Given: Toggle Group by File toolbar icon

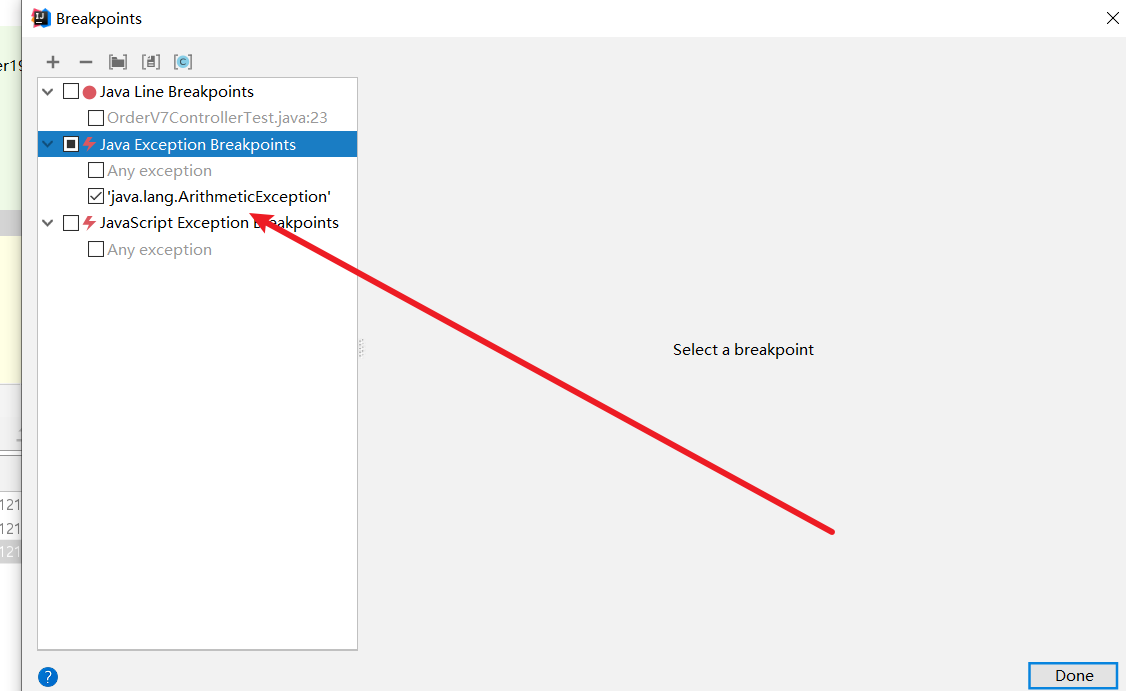Looking at the screenshot, I should click(x=151, y=62).
